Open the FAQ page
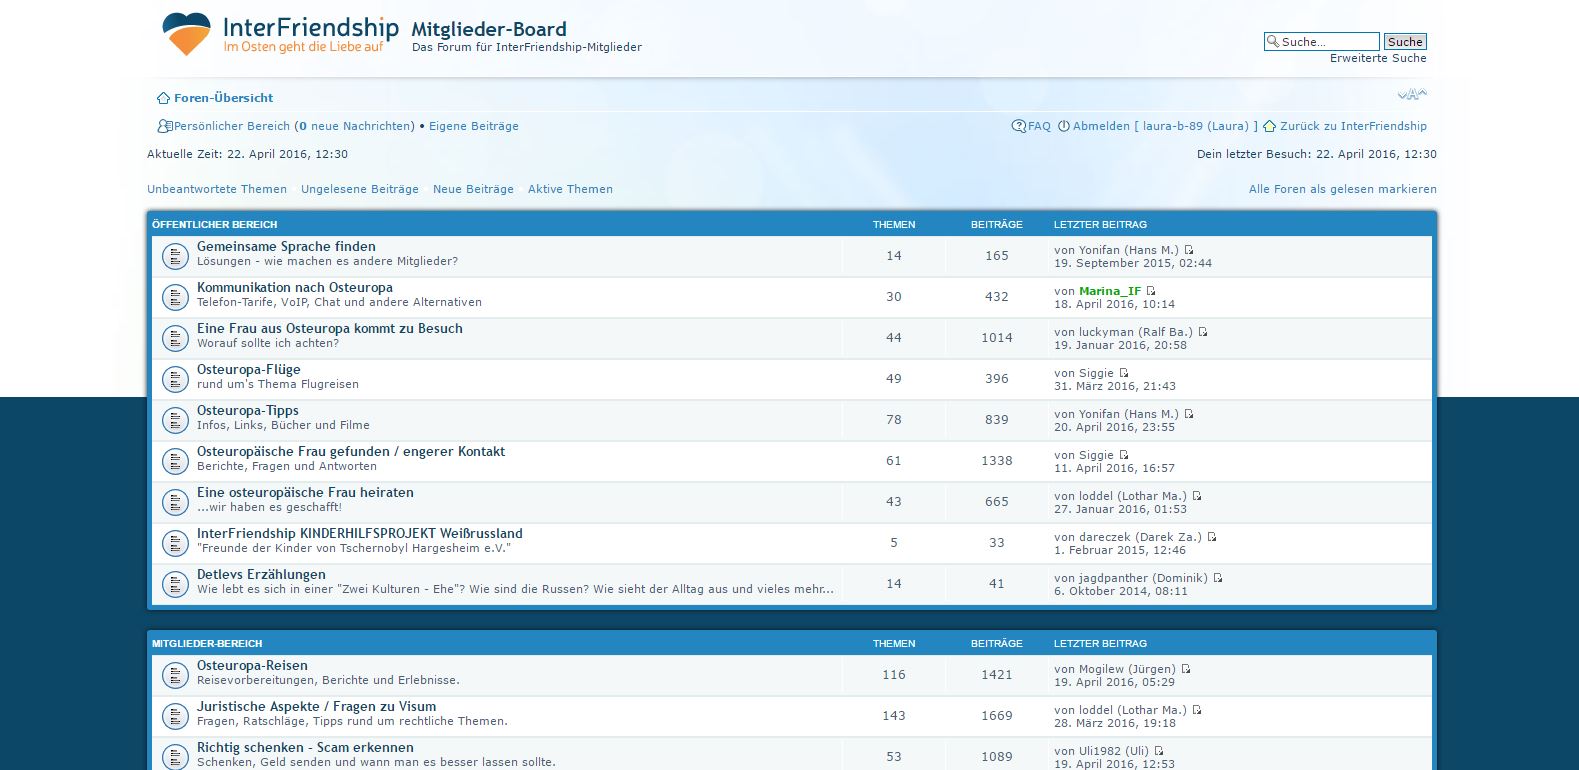 coord(1039,126)
